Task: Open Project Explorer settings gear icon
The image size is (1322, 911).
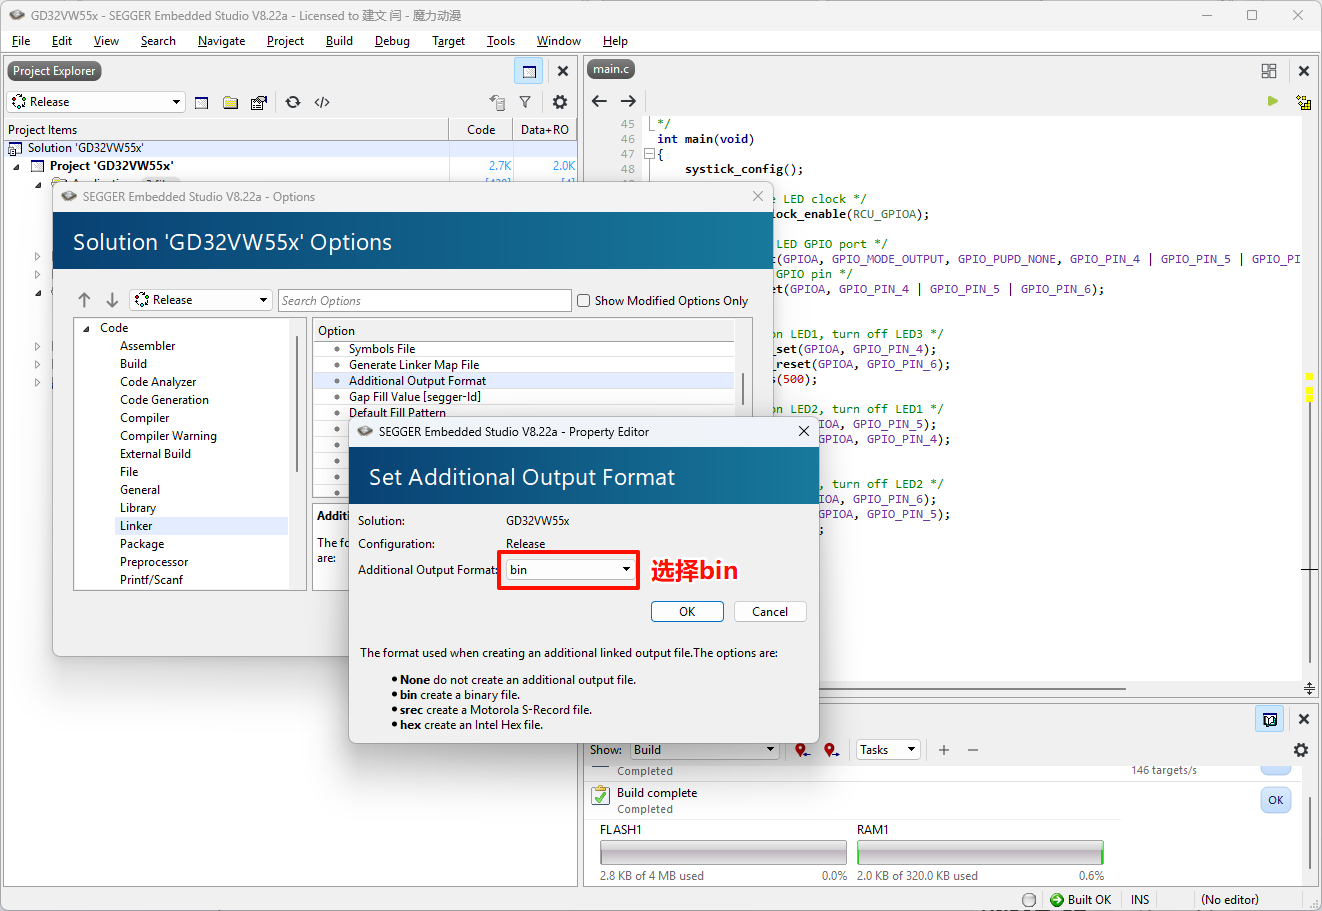Action: click(560, 102)
